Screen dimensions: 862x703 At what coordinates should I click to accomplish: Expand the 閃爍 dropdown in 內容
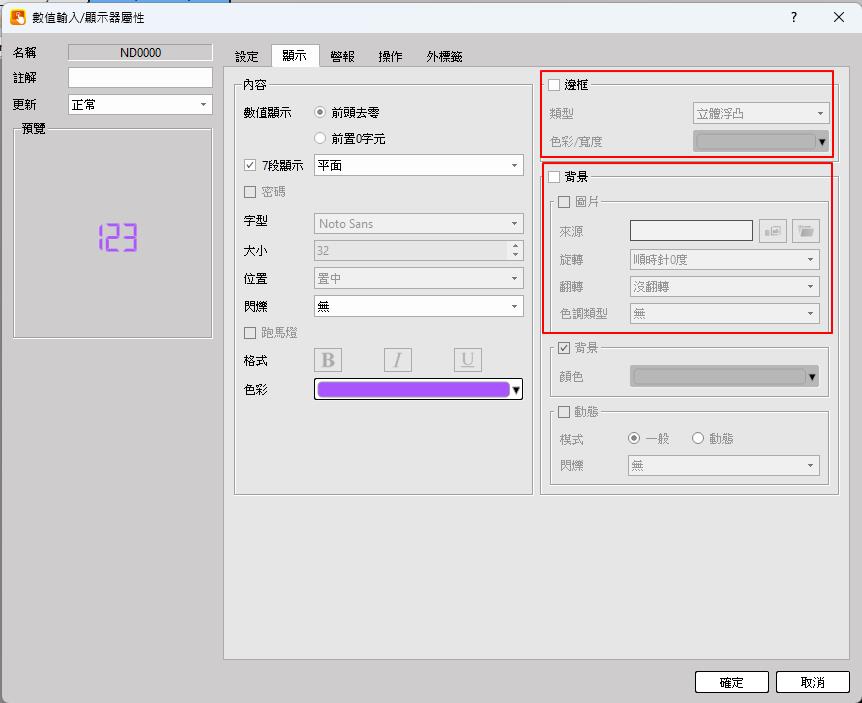[x=418, y=307]
